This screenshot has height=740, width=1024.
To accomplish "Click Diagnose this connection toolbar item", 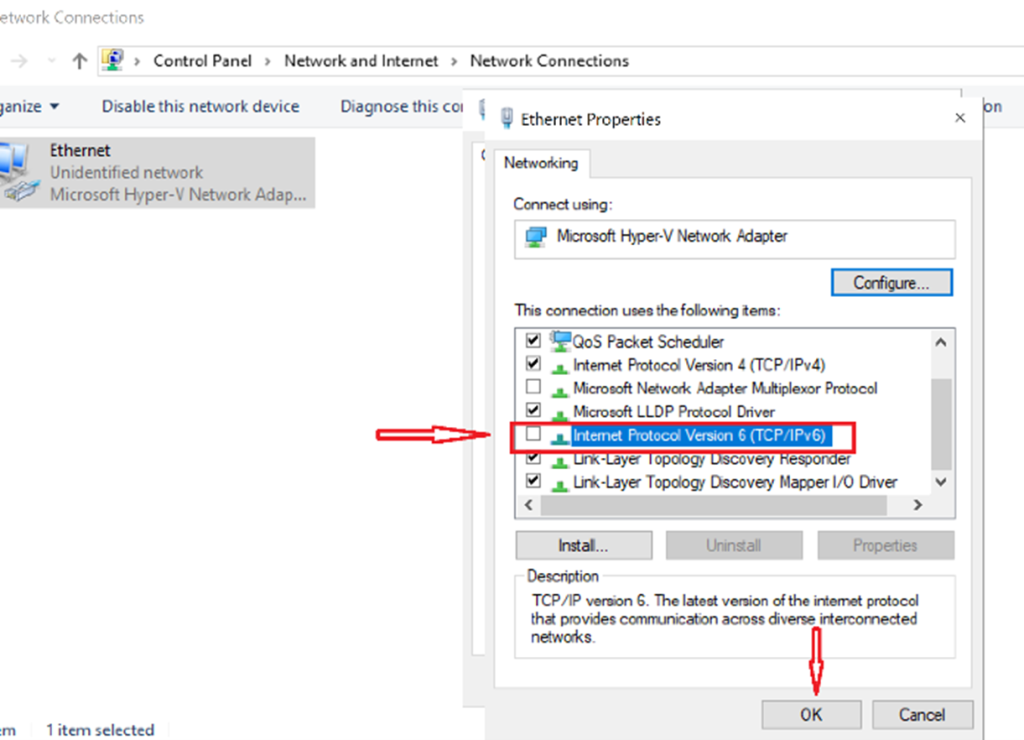I will pyautogui.click(x=402, y=106).
